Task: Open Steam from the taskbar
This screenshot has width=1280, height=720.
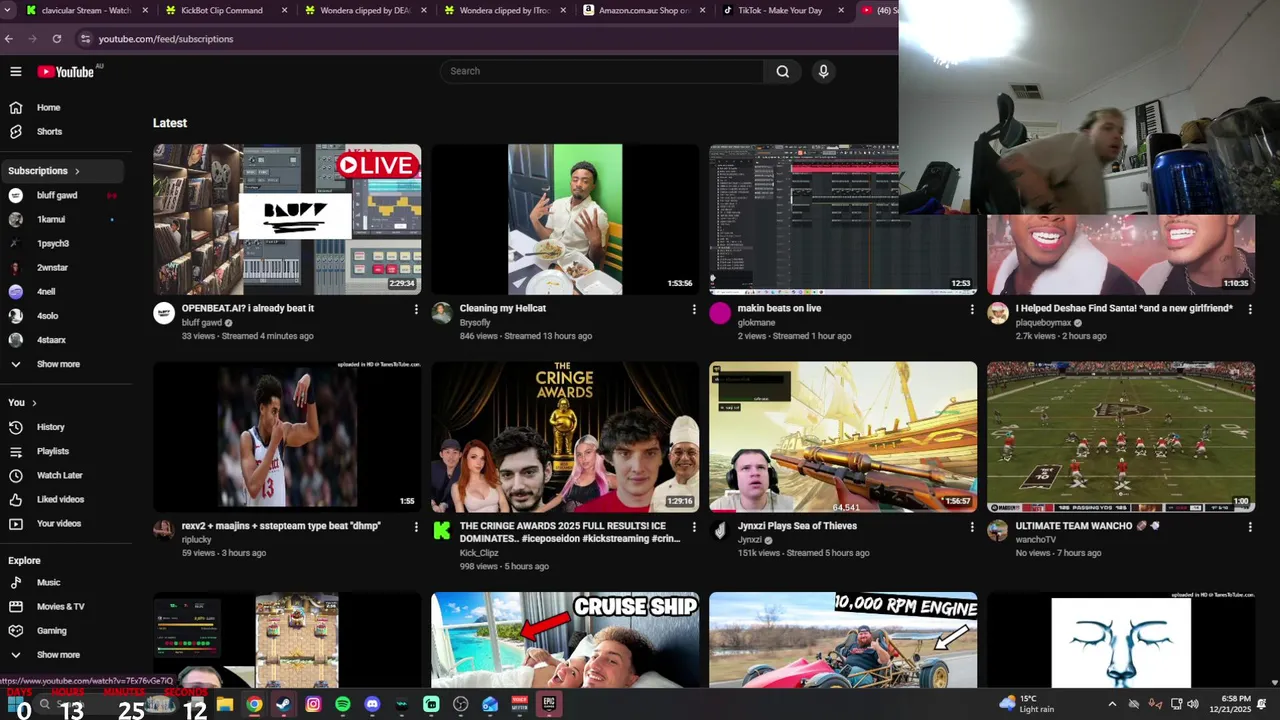Action: coord(284,704)
